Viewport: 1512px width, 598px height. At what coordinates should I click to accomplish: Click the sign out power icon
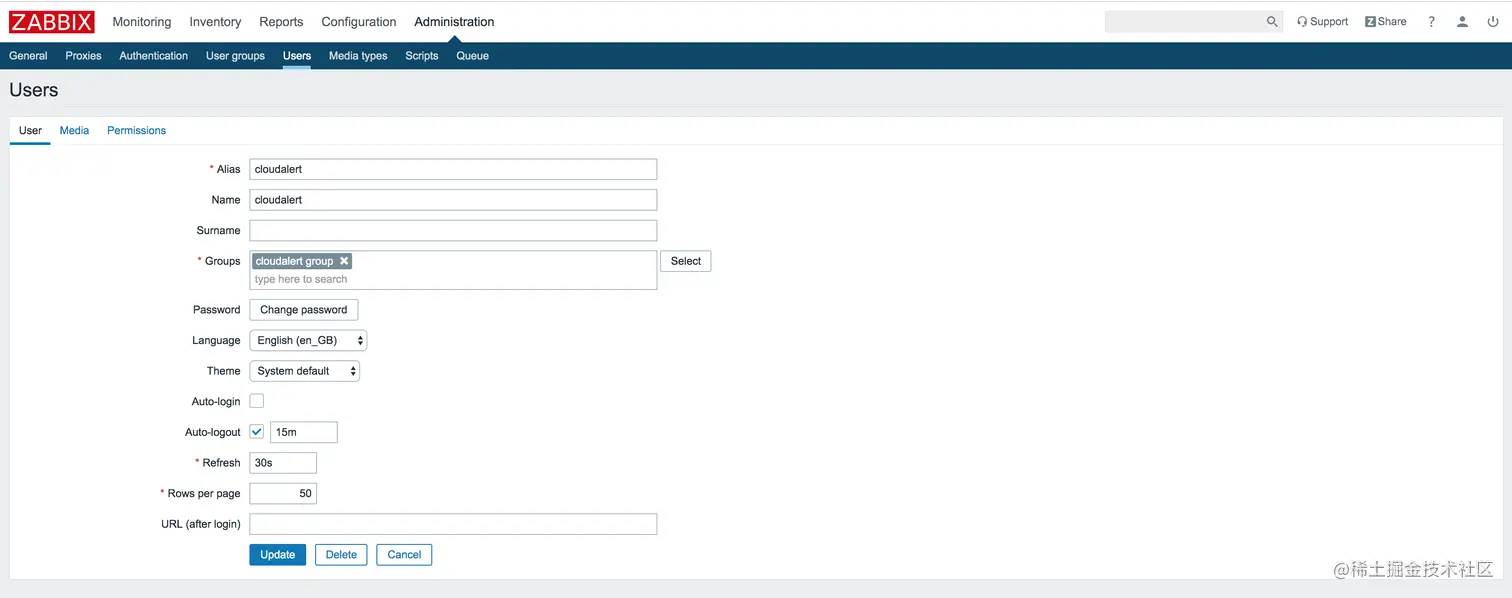pos(1493,21)
